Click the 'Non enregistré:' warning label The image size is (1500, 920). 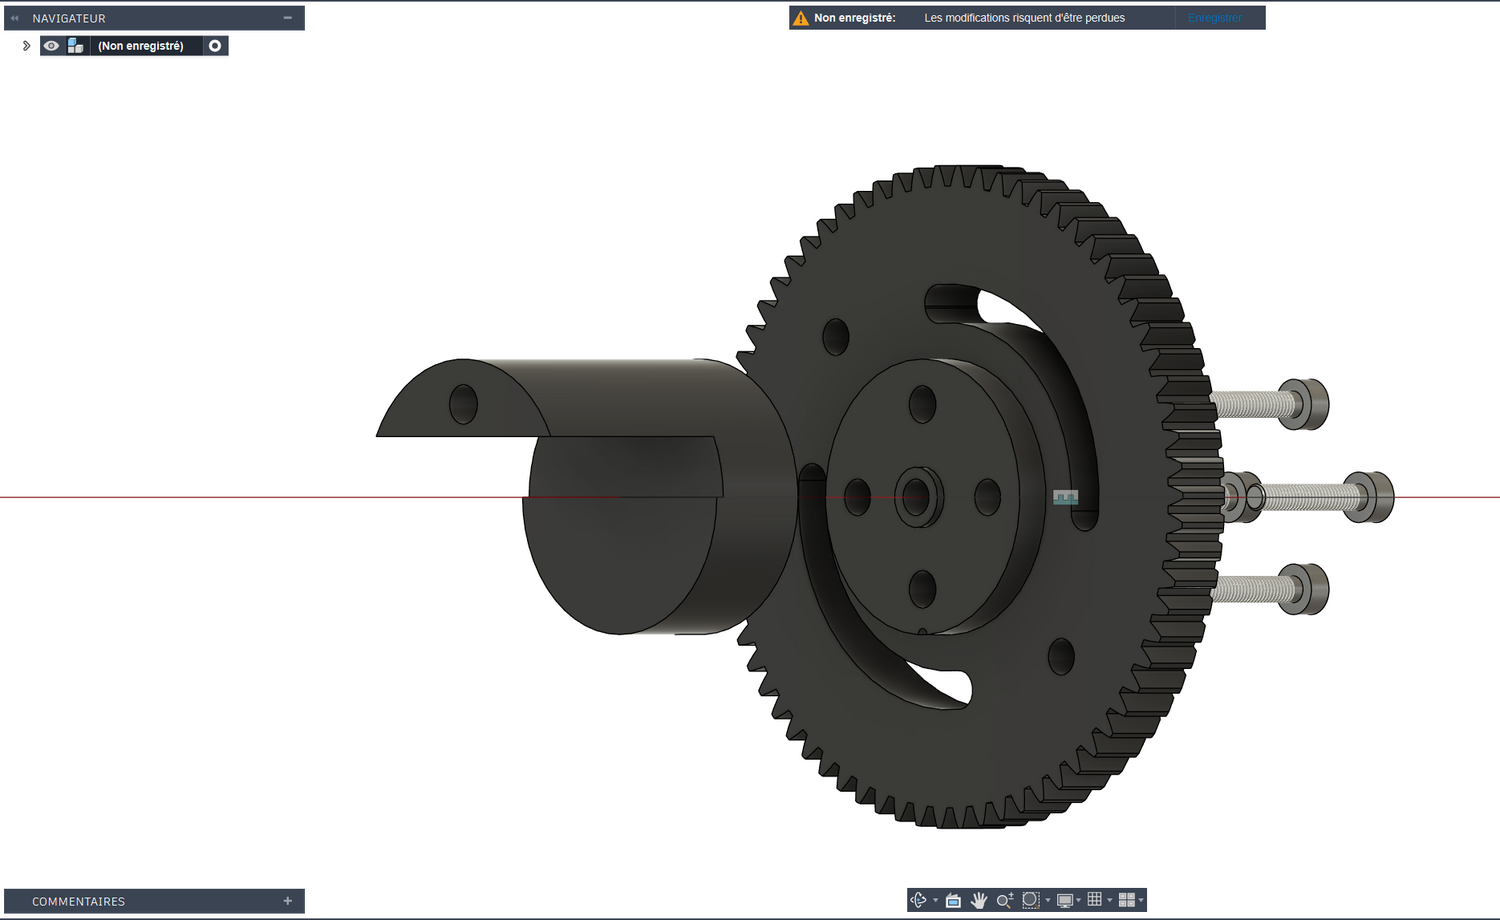(x=855, y=18)
